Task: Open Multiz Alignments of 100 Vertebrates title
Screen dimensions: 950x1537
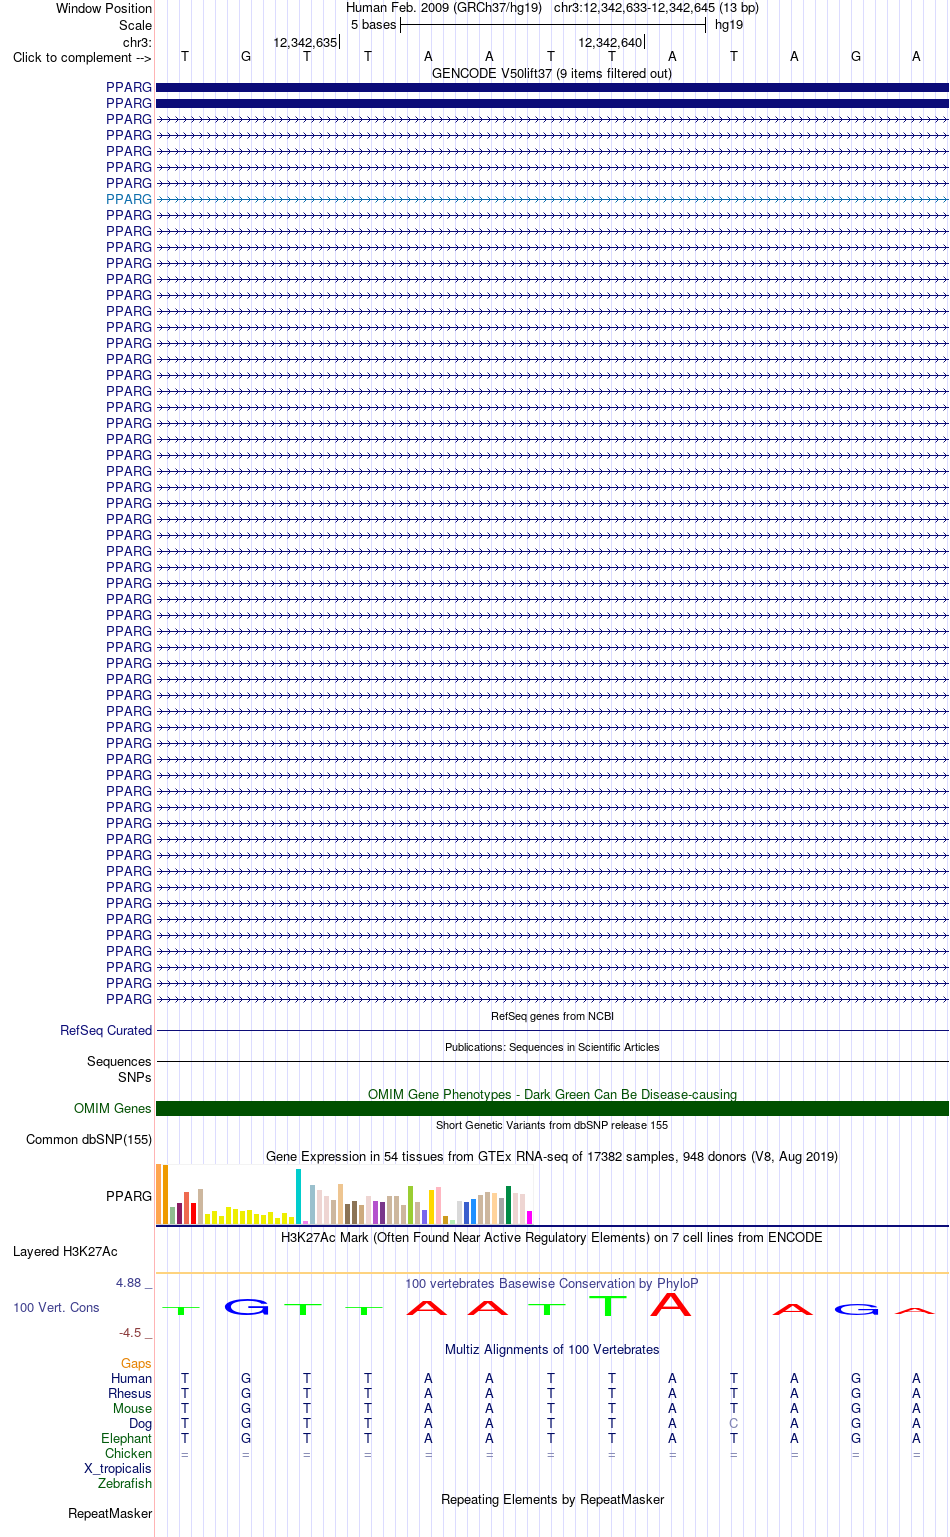Action: pyautogui.click(x=552, y=1349)
